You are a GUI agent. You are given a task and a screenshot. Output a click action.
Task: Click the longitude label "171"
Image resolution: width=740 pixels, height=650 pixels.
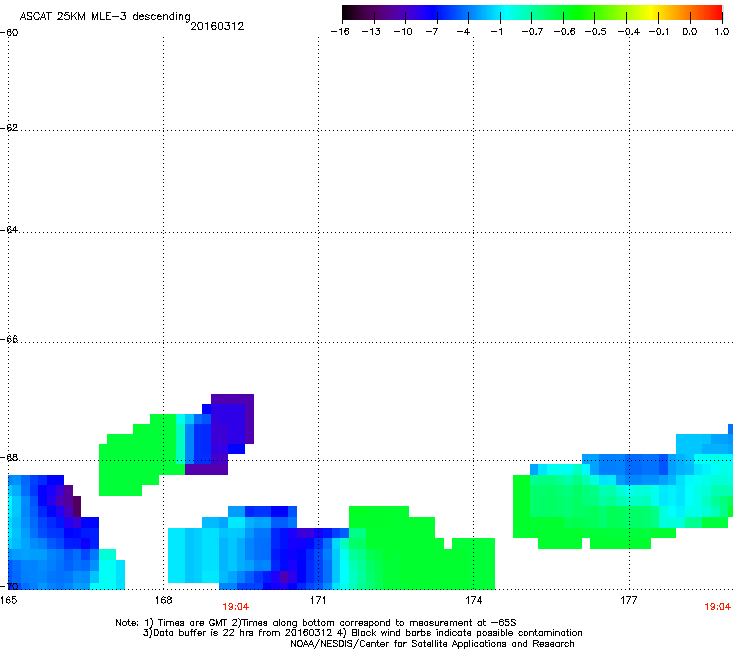click(318, 600)
